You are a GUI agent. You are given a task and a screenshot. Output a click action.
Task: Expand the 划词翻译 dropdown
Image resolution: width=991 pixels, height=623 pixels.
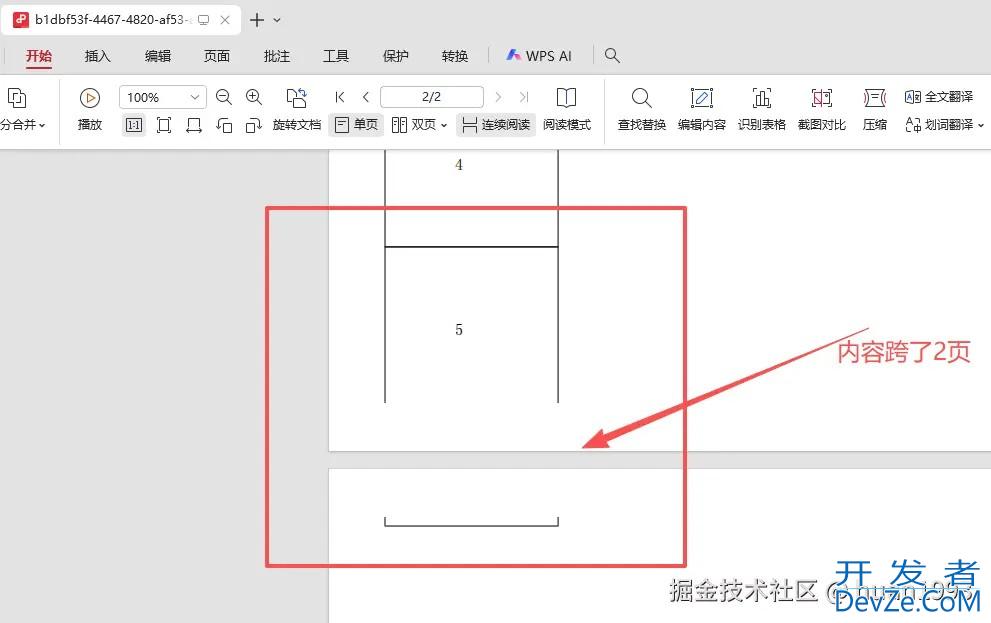click(980, 125)
